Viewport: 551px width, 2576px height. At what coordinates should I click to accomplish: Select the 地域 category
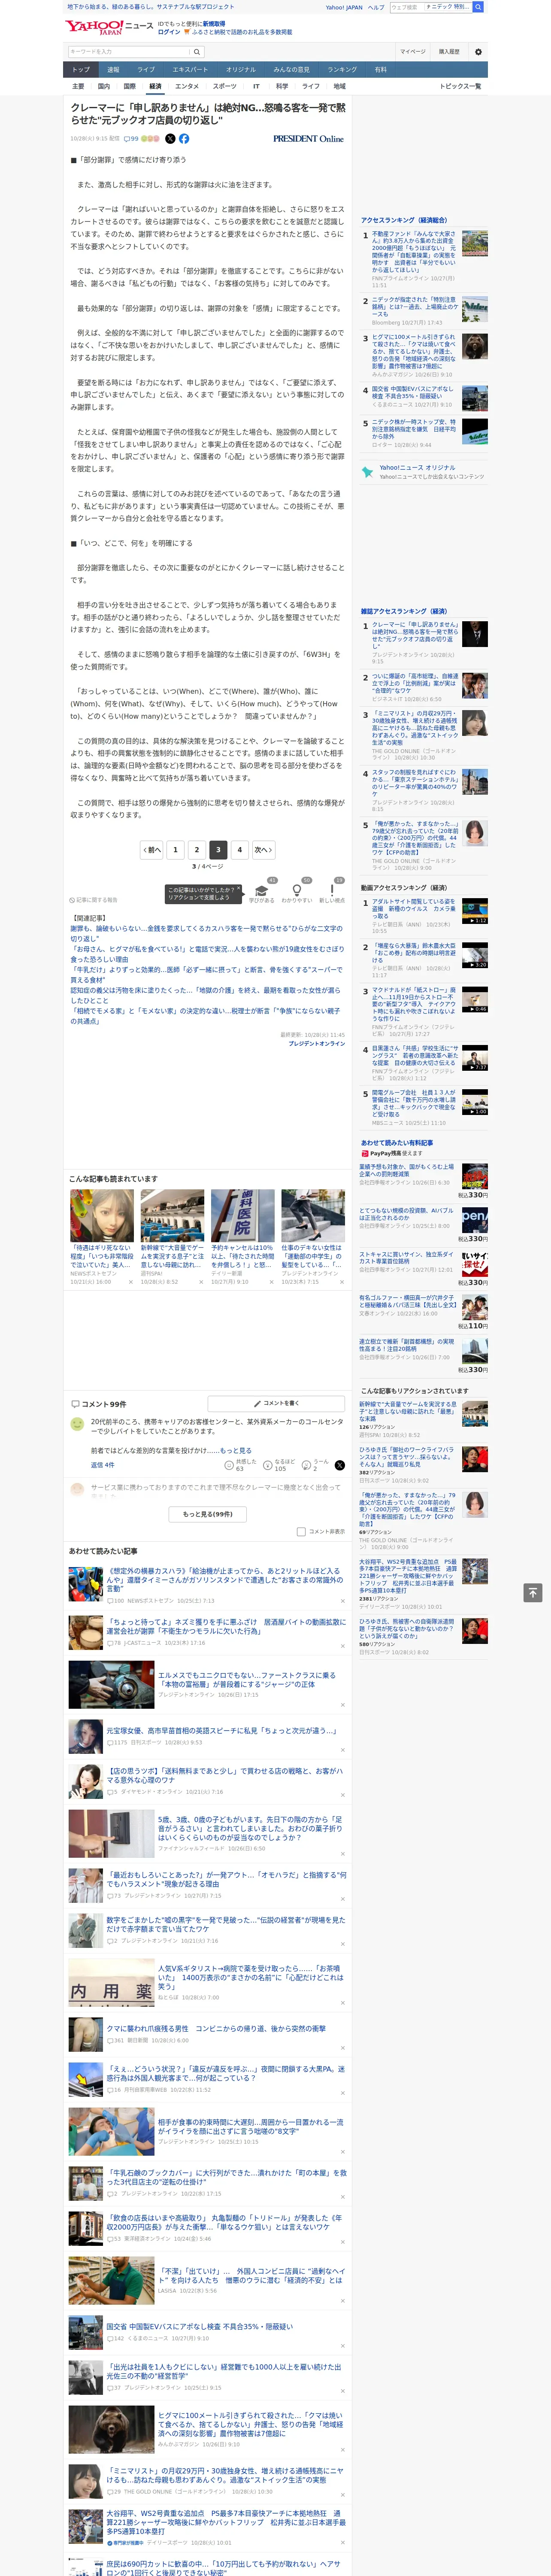click(x=339, y=86)
